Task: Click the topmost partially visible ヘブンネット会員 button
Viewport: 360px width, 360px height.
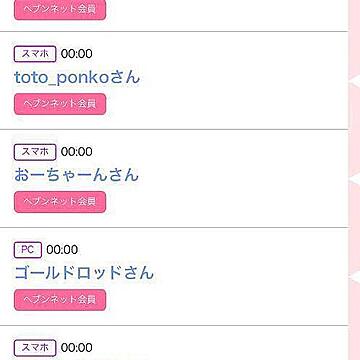Action: point(60,10)
